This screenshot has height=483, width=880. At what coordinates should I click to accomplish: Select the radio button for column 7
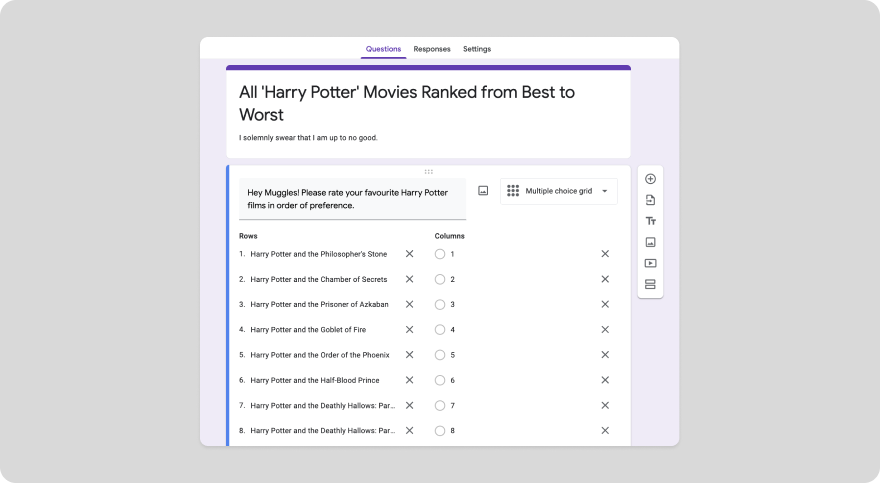440,406
